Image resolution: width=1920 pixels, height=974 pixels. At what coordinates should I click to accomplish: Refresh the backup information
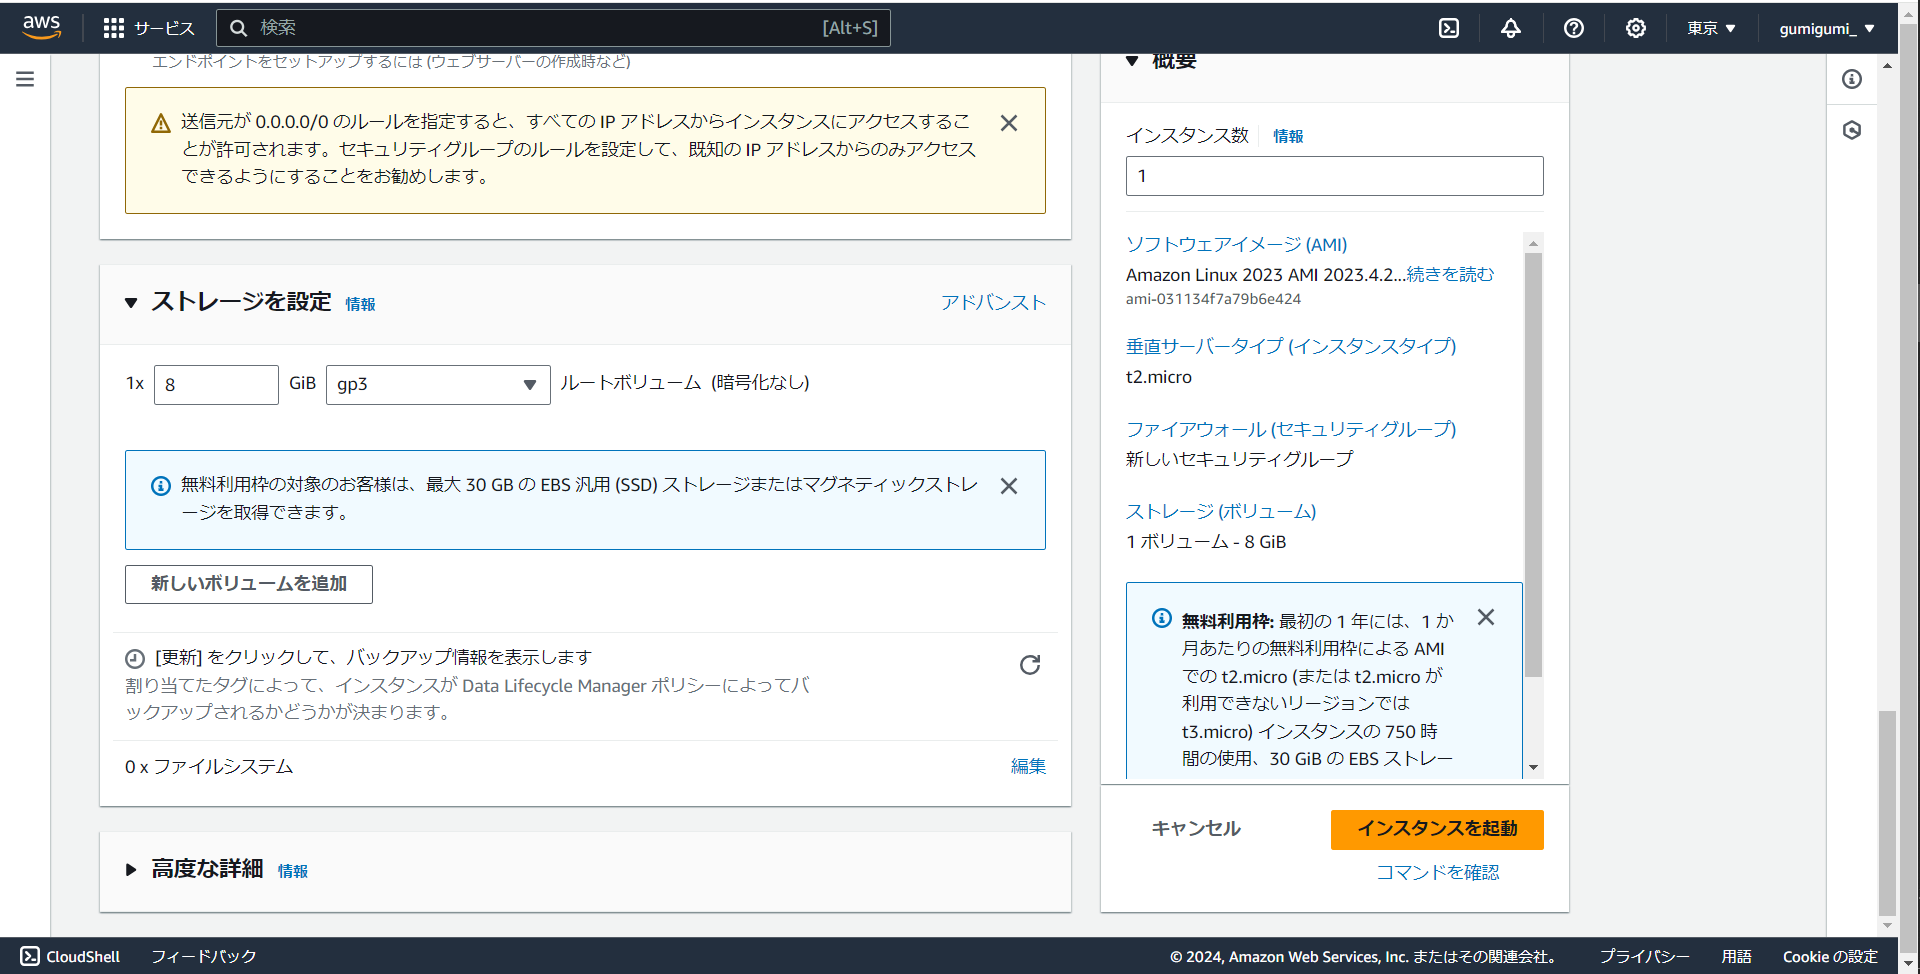coord(1029,664)
